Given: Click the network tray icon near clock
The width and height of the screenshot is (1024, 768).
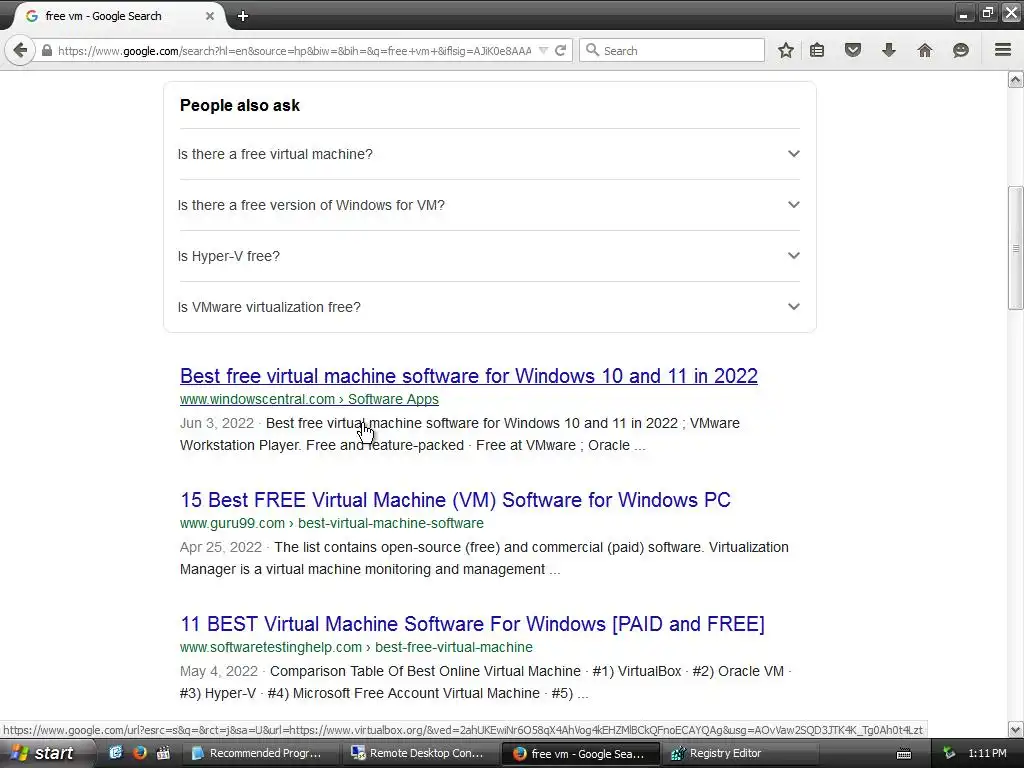Looking at the screenshot, I should [x=949, y=753].
